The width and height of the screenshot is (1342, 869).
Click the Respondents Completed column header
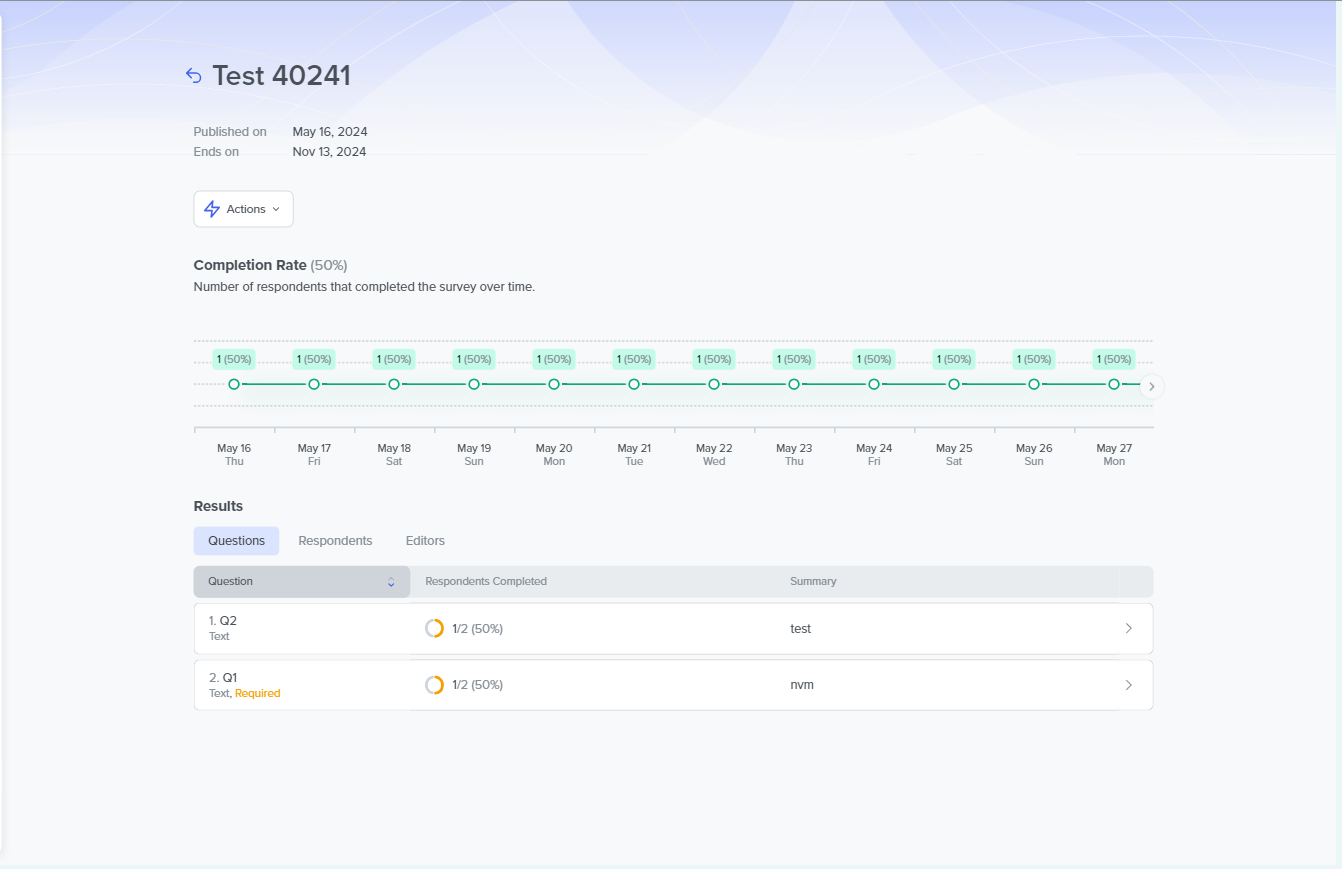click(x=486, y=582)
